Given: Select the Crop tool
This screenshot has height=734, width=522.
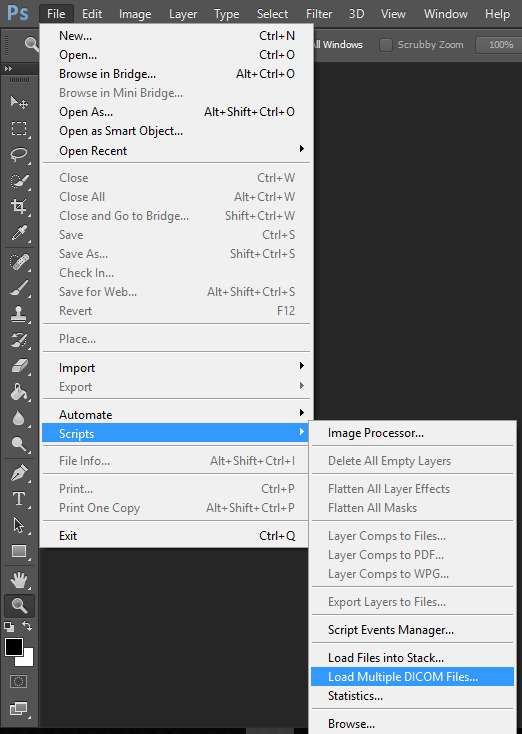Looking at the screenshot, I should pos(19,206).
